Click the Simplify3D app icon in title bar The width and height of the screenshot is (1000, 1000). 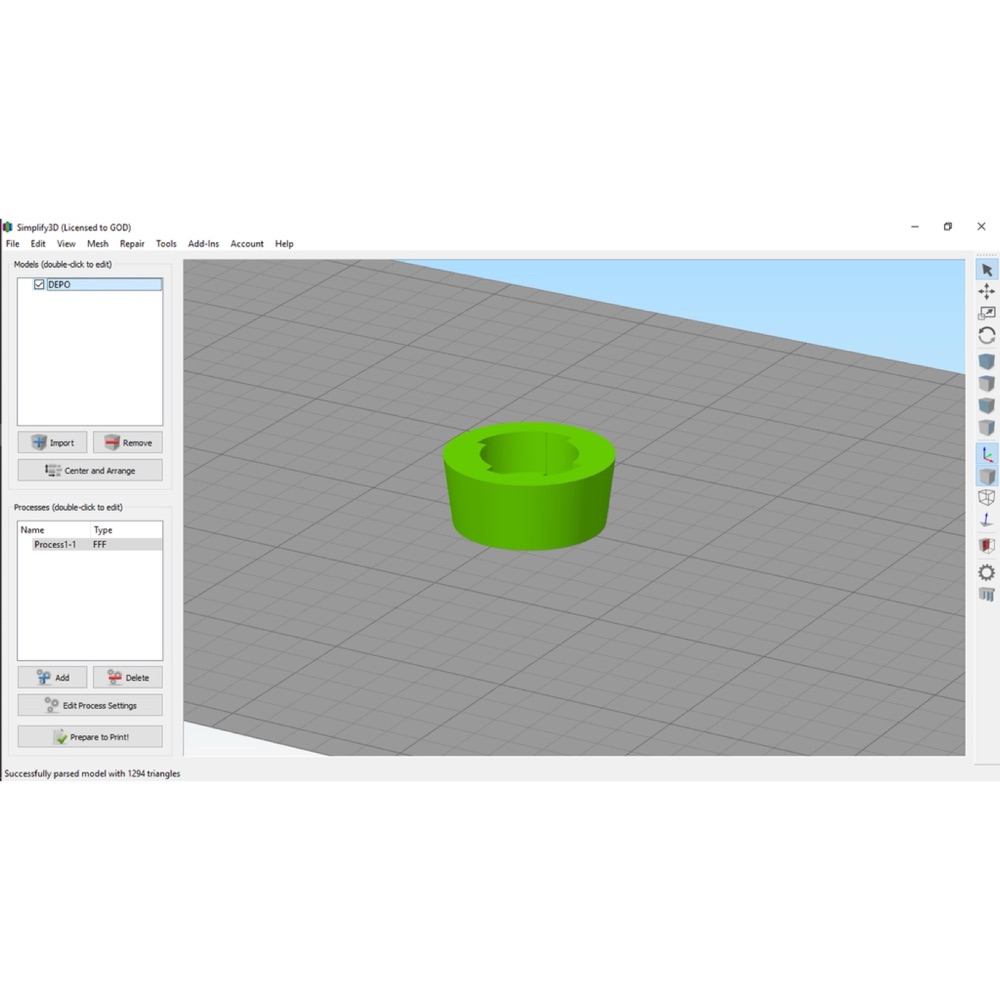click(x=8, y=227)
